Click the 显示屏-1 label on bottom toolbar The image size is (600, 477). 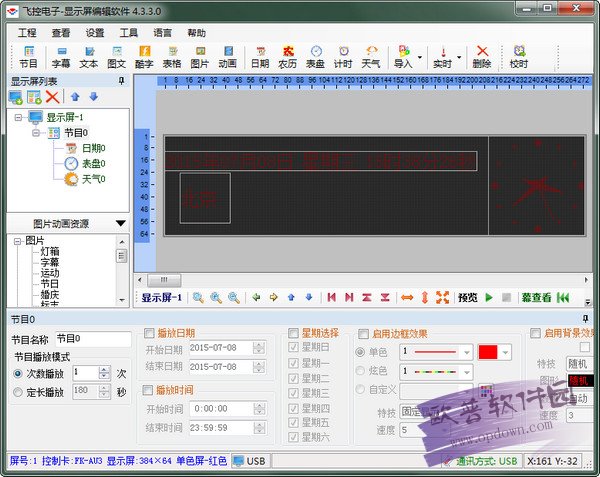(x=161, y=297)
